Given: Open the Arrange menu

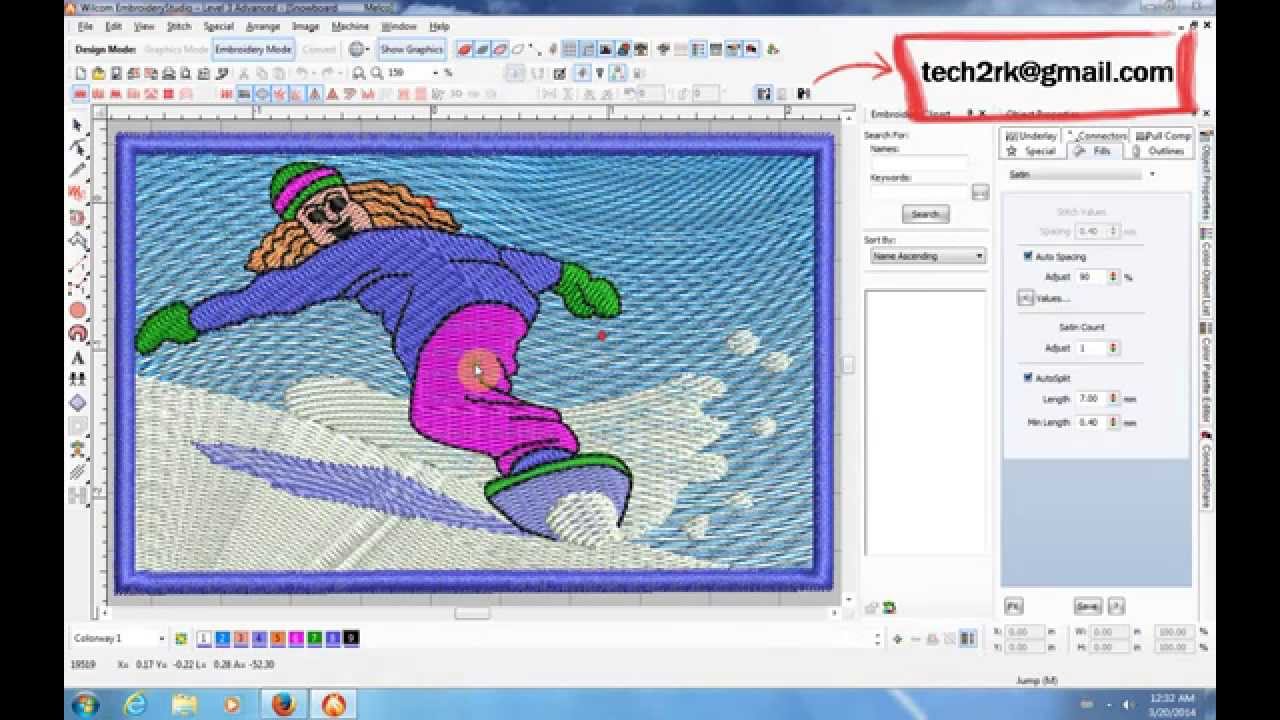Looking at the screenshot, I should [x=263, y=26].
